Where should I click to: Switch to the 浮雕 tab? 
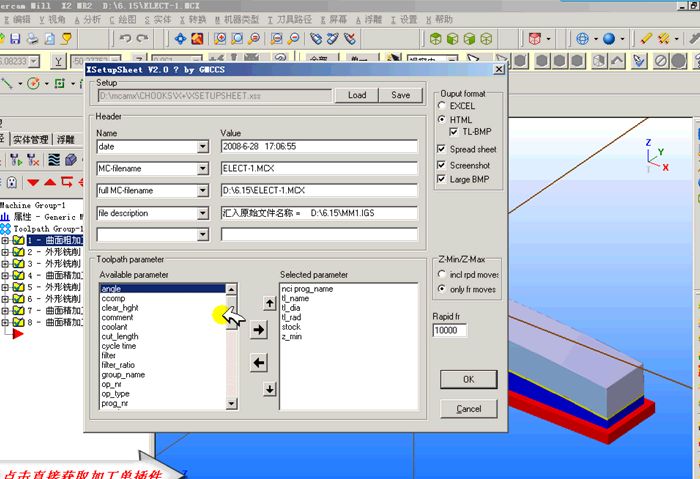coord(66,139)
